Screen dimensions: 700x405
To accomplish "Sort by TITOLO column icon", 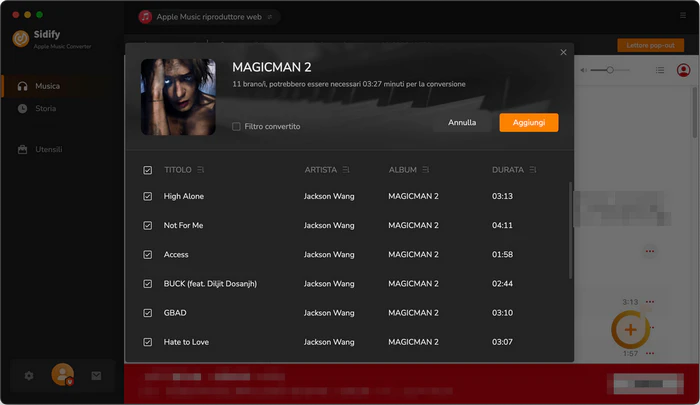I will point(200,170).
